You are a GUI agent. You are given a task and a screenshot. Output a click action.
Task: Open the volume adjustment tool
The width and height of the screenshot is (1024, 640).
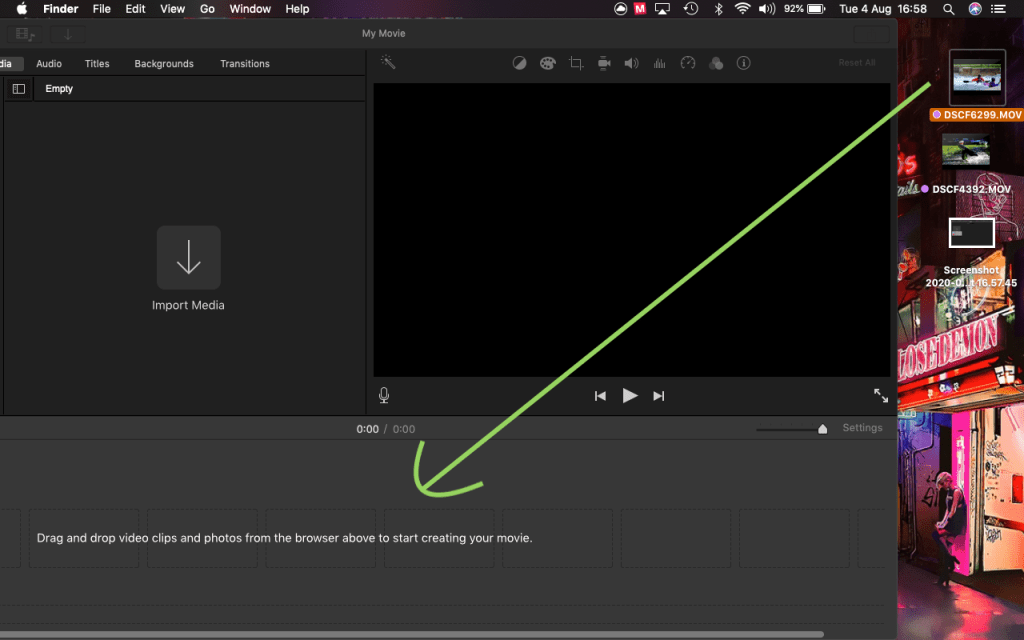click(x=631, y=63)
